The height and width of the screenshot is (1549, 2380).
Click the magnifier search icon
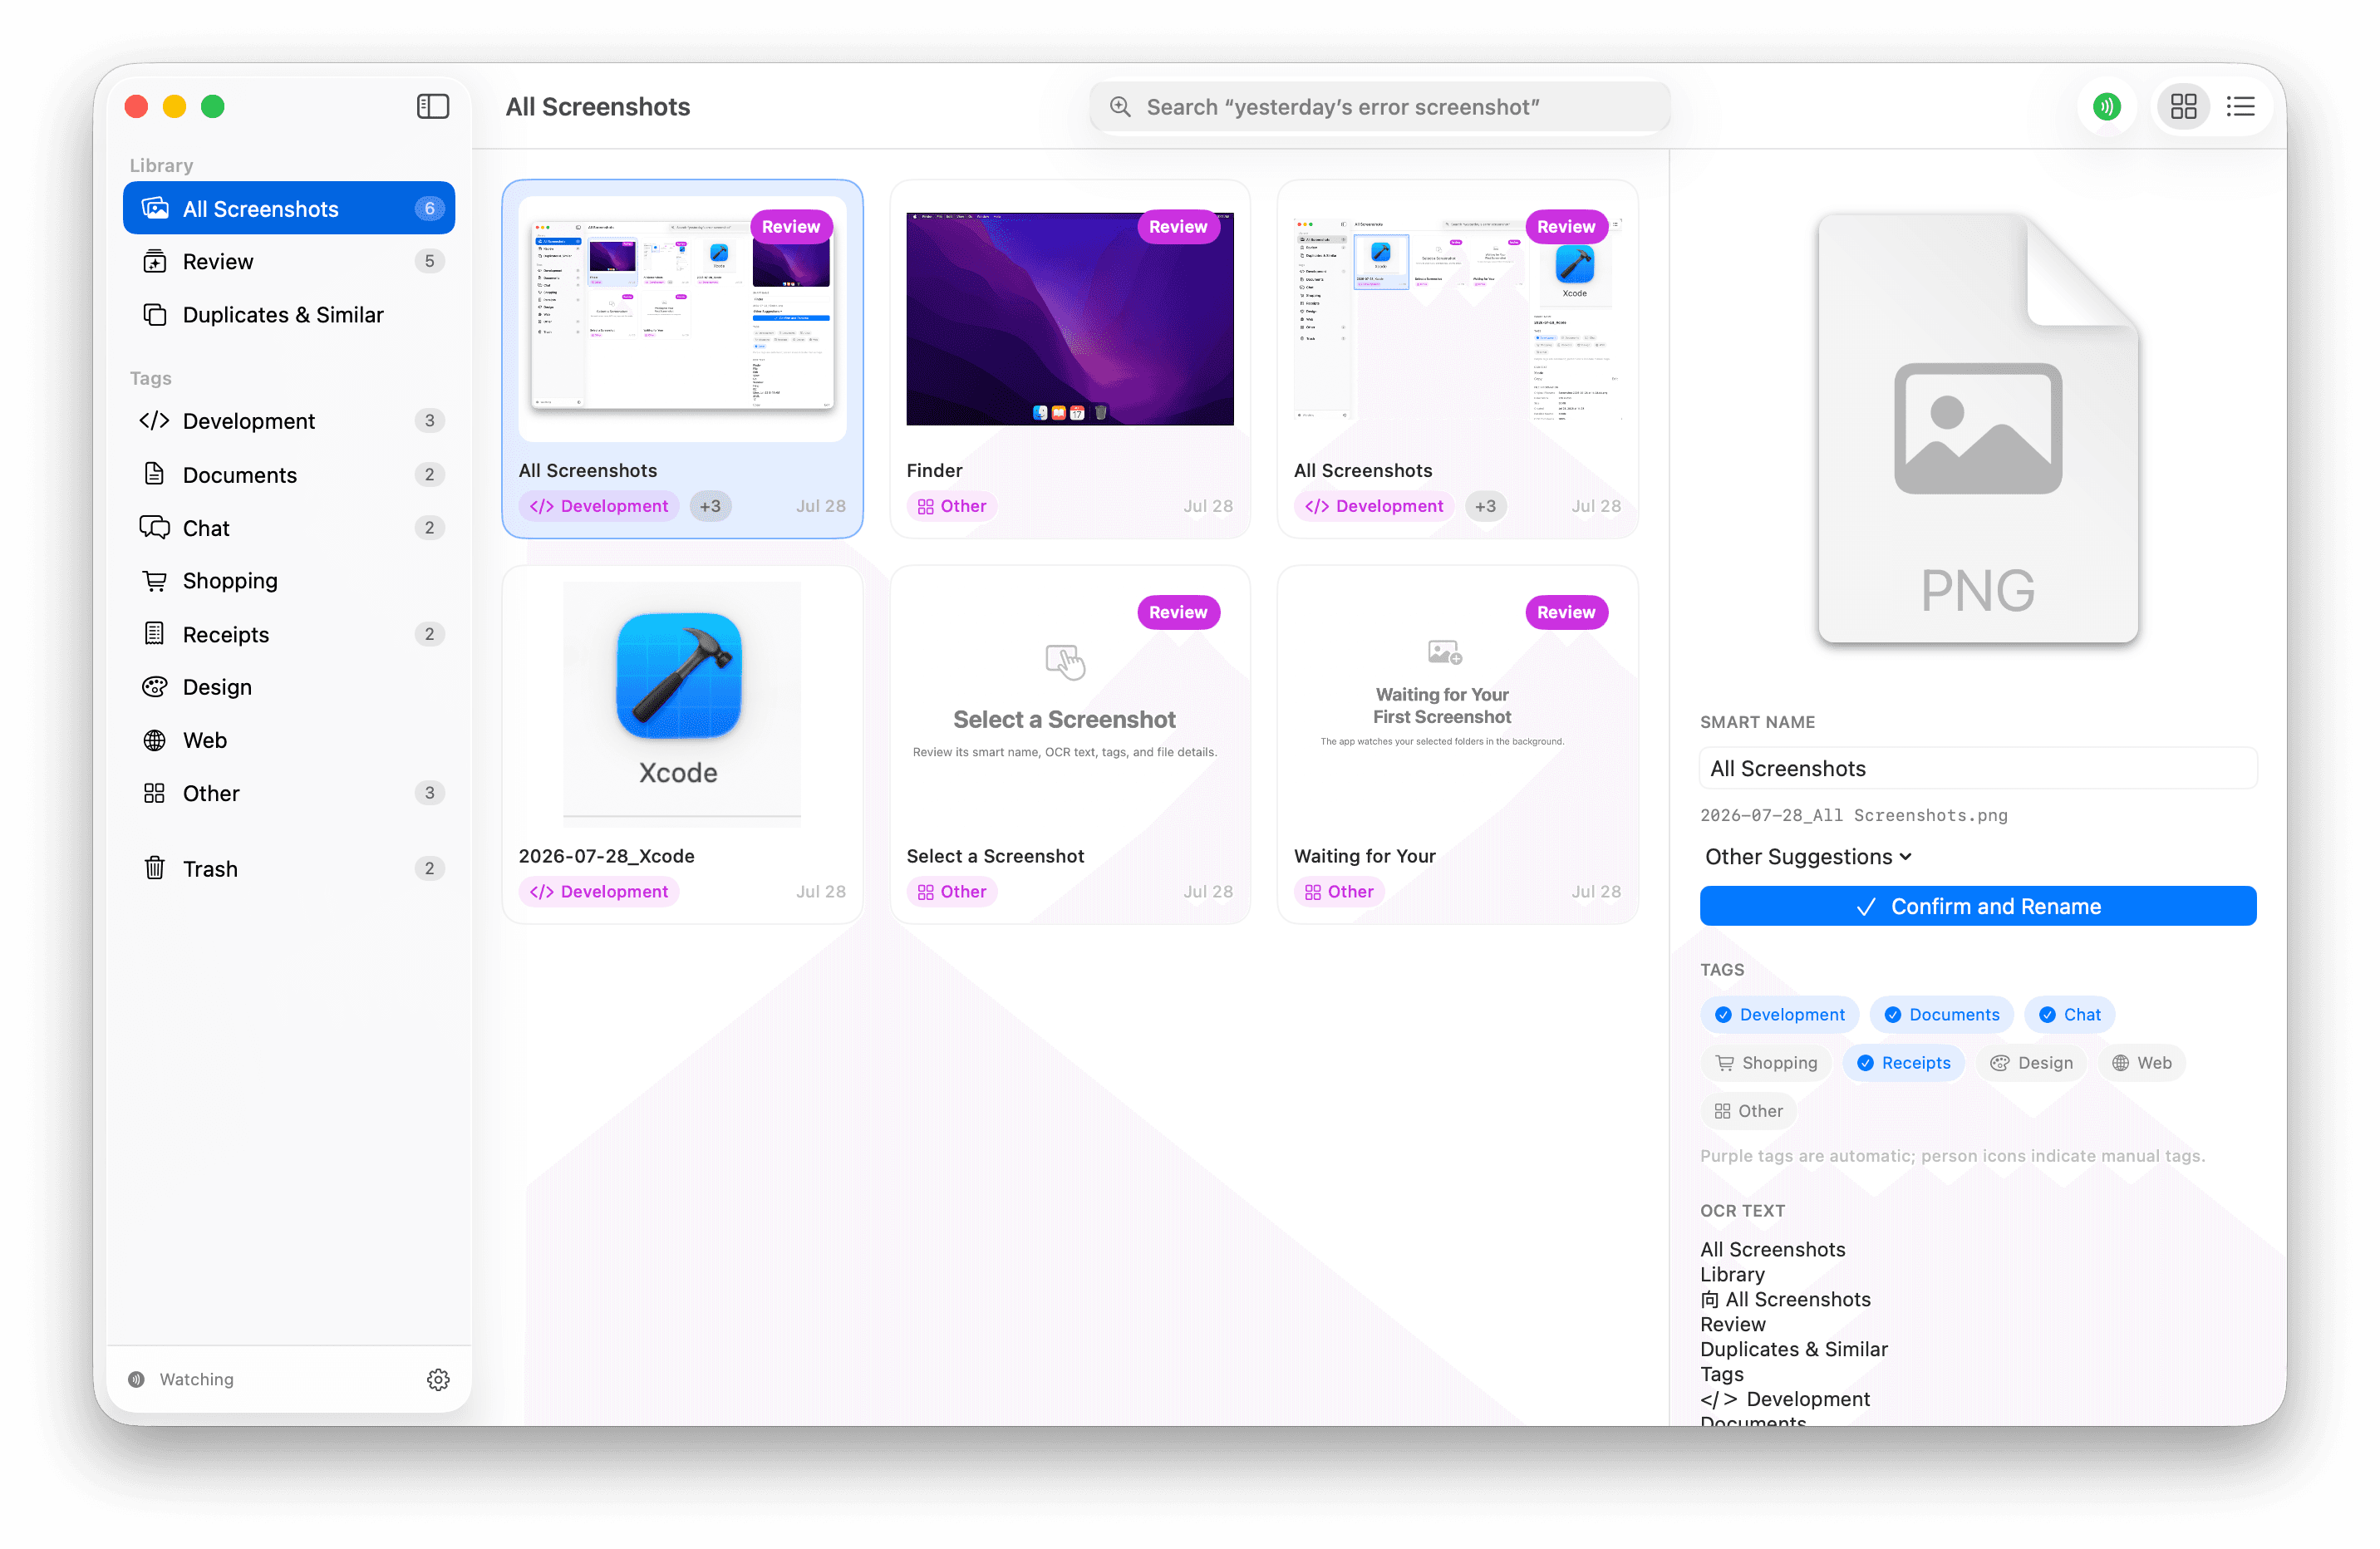coord(1120,107)
